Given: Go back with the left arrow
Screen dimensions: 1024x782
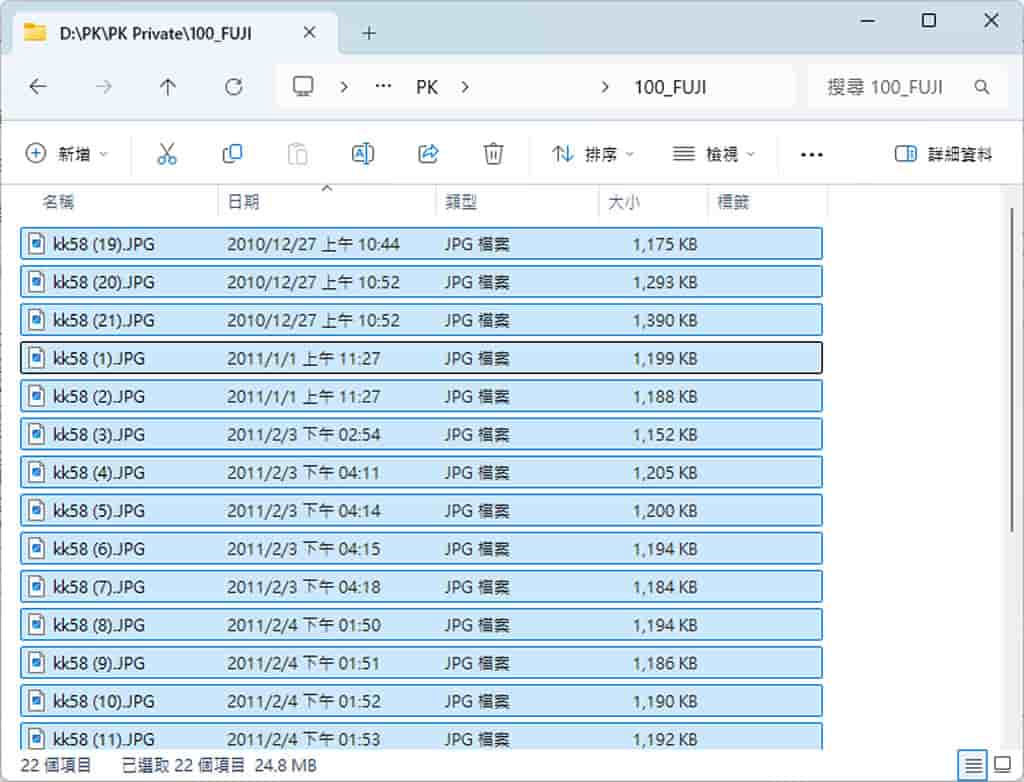Looking at the screenshot, I should [x=38, y=87].
